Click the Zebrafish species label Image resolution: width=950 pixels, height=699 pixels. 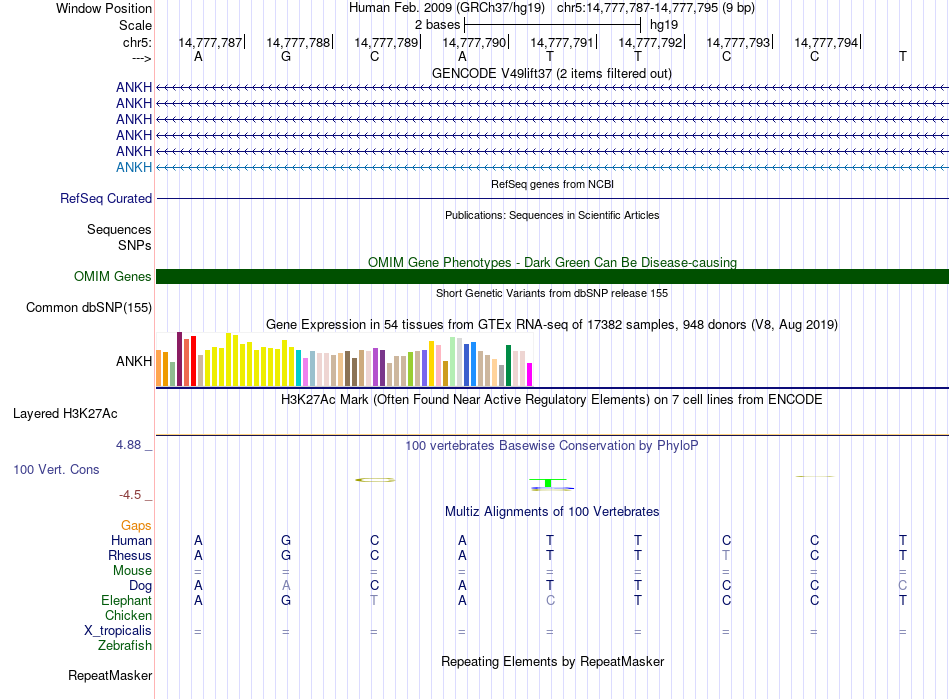(x=125, y=646)
